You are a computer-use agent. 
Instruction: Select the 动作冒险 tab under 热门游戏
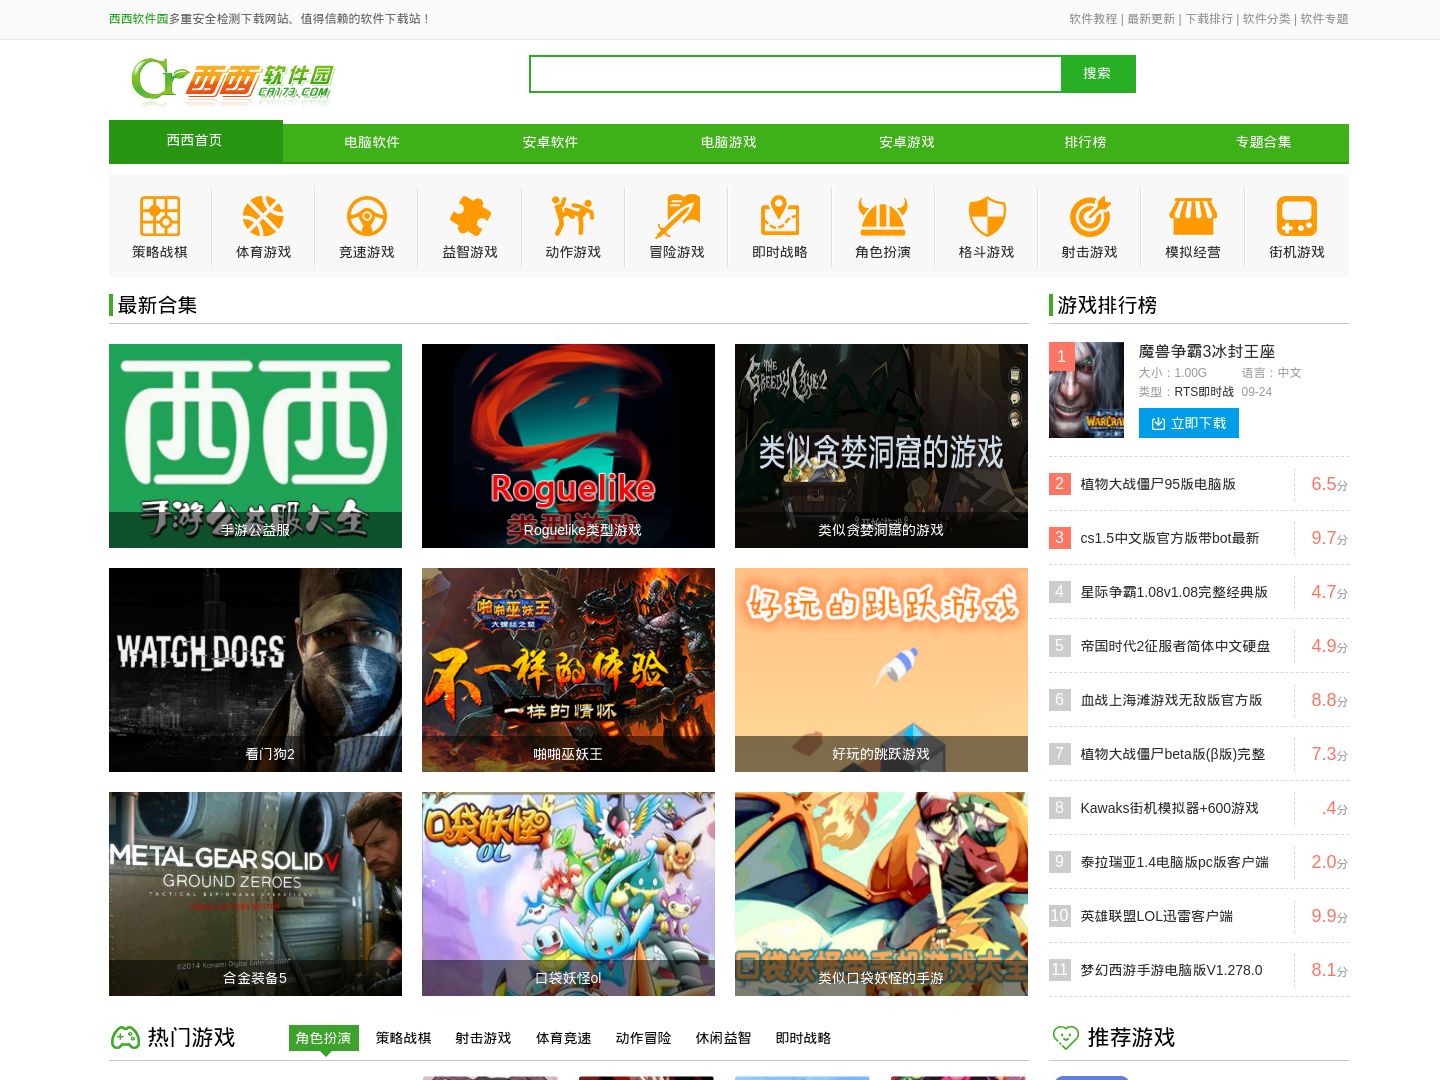click(643, 1038)
